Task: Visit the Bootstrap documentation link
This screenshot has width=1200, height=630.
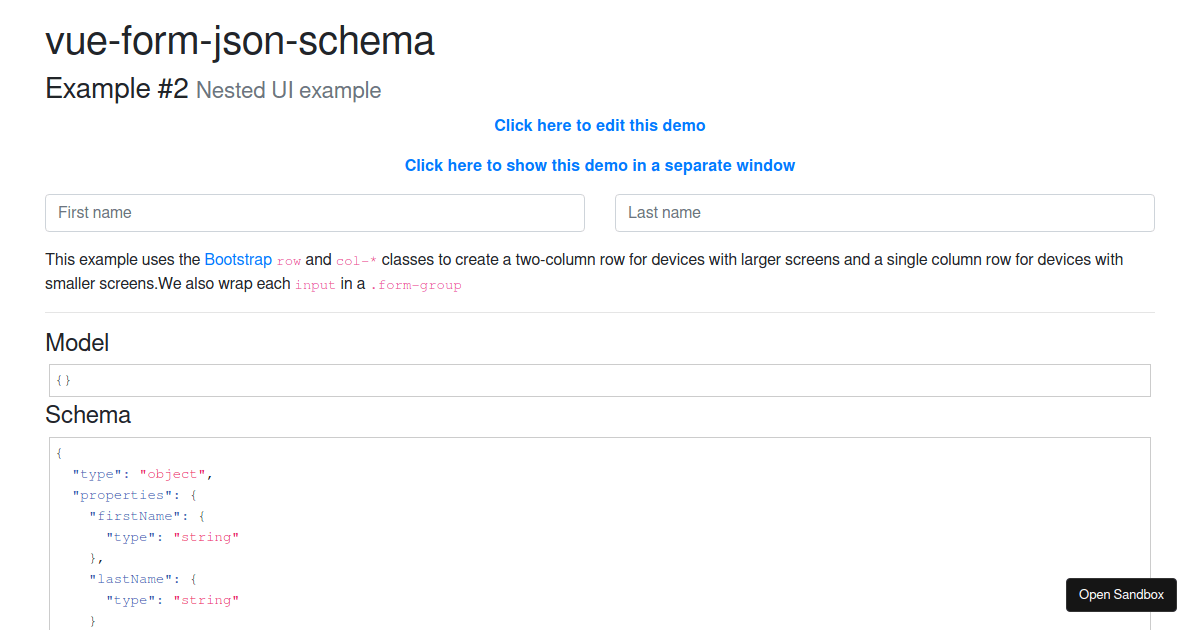Action: (x=238, y=259)
